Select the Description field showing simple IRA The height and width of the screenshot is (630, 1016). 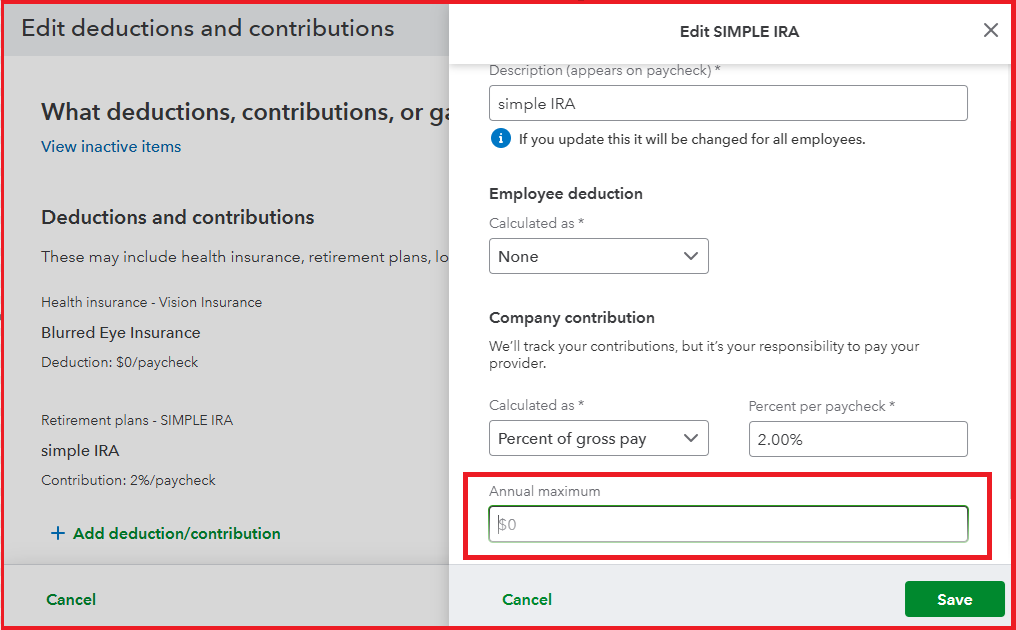(x=727, y=103)
